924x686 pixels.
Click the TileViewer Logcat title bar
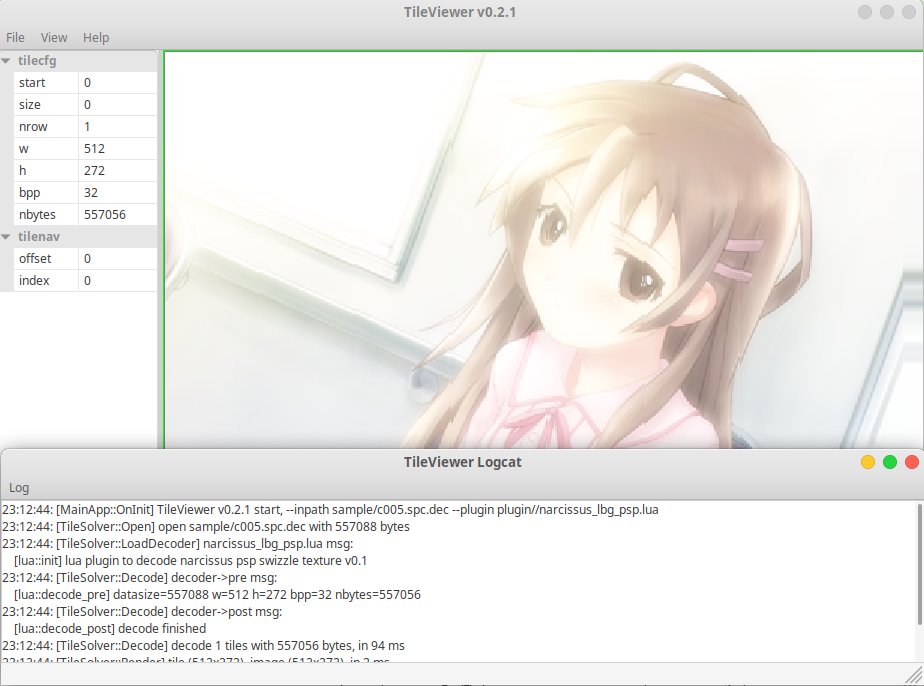coord(462,463)
